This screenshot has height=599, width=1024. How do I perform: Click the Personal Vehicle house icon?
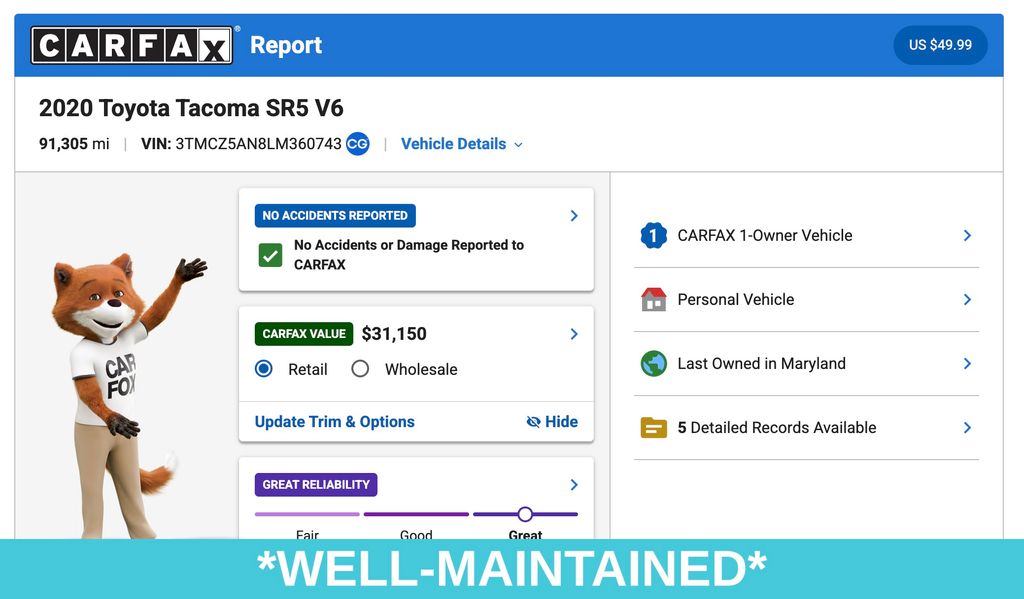click(x=653, y=299)
